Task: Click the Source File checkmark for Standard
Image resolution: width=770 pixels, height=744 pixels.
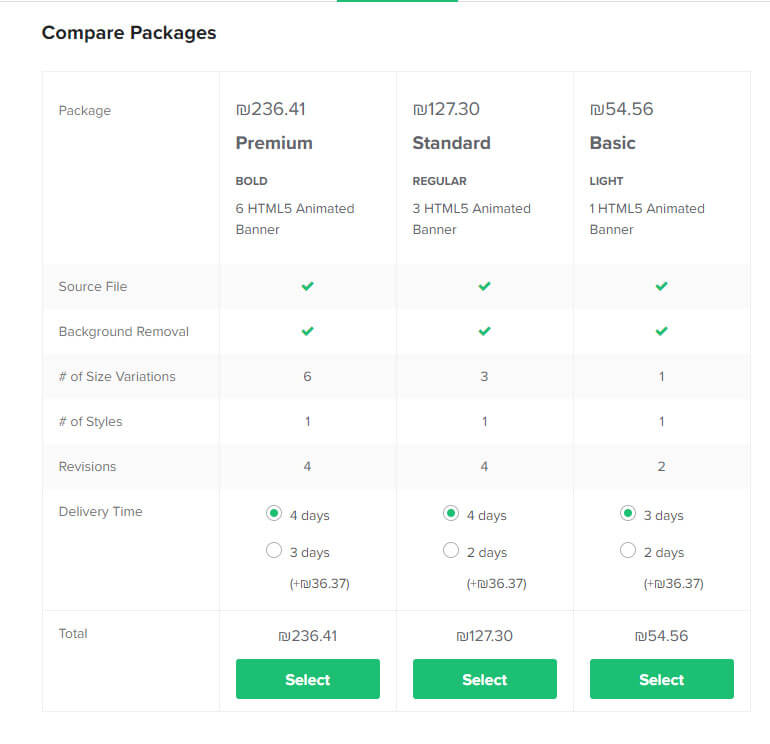Action: pyautogui.click(x=485, y=287)
